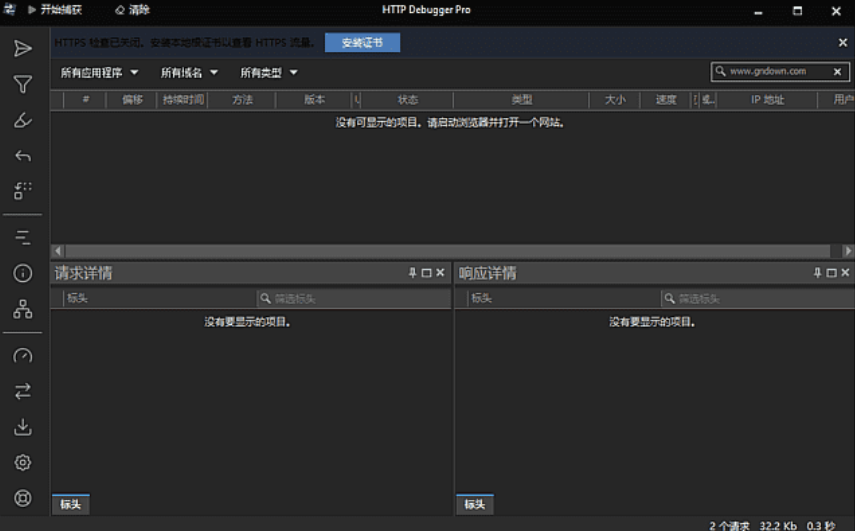
Task: Dismiss the HTTPS notification bar
Action: pyautogui.click(x=842, y=43)
